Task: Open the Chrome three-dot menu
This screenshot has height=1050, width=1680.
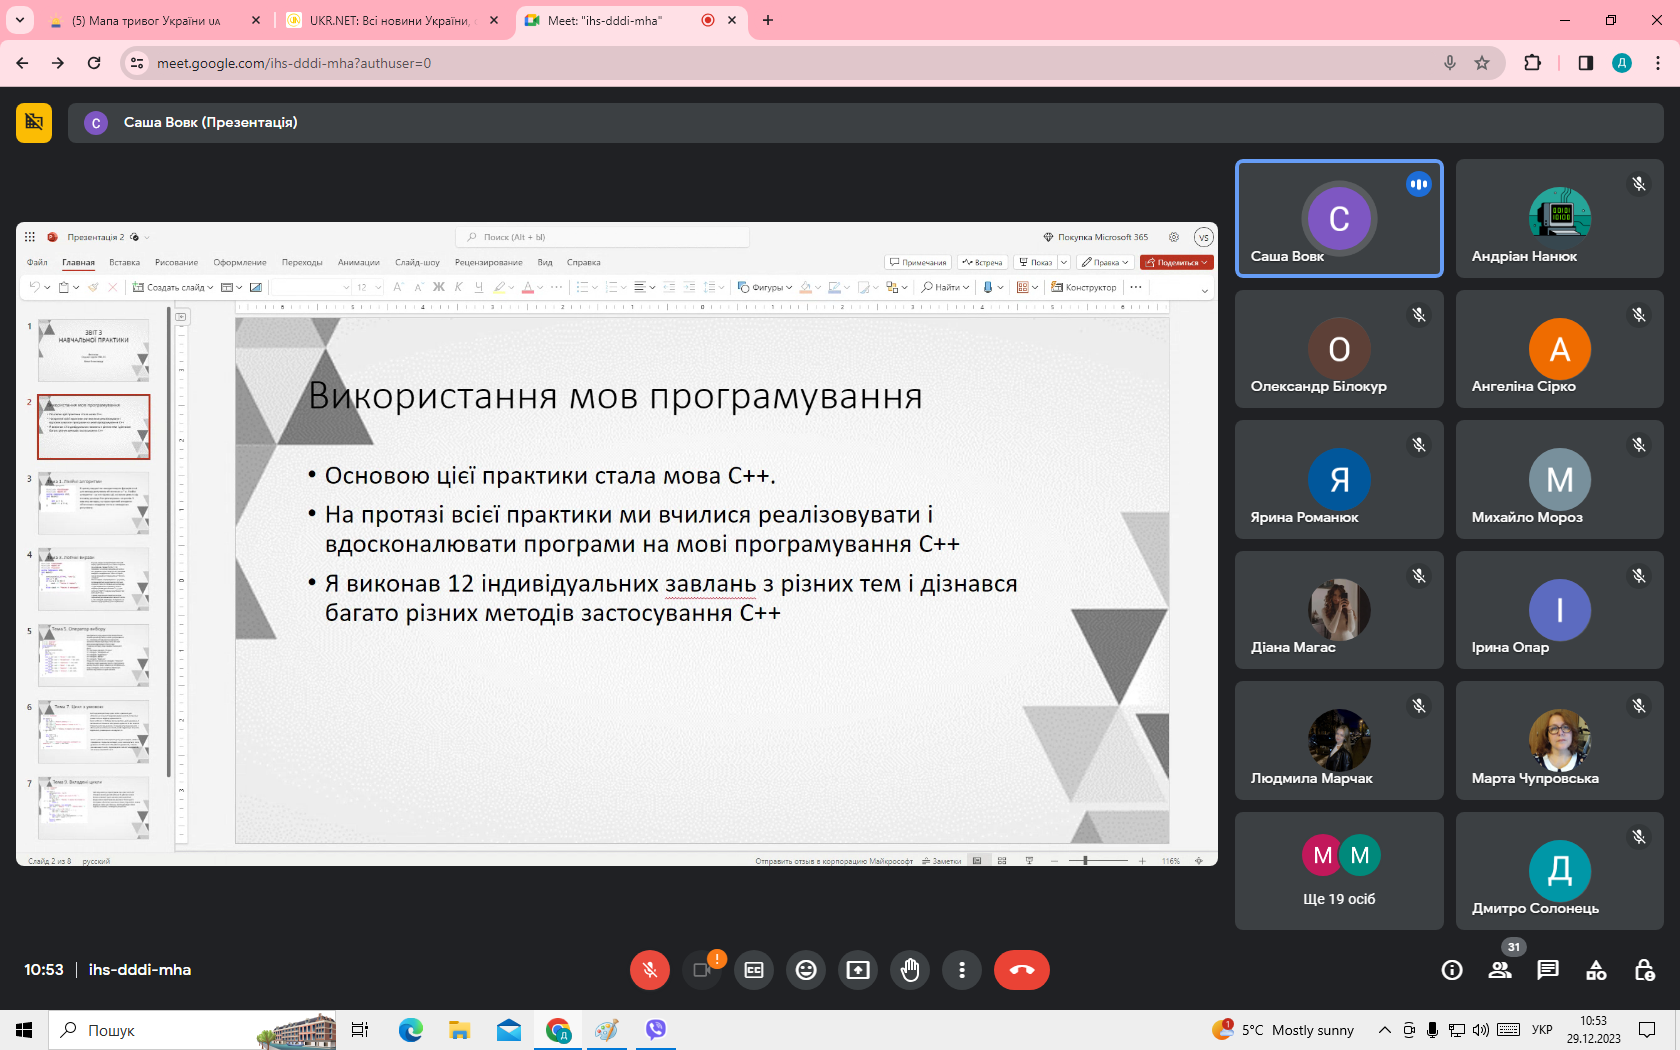Action: [1658, 63]
